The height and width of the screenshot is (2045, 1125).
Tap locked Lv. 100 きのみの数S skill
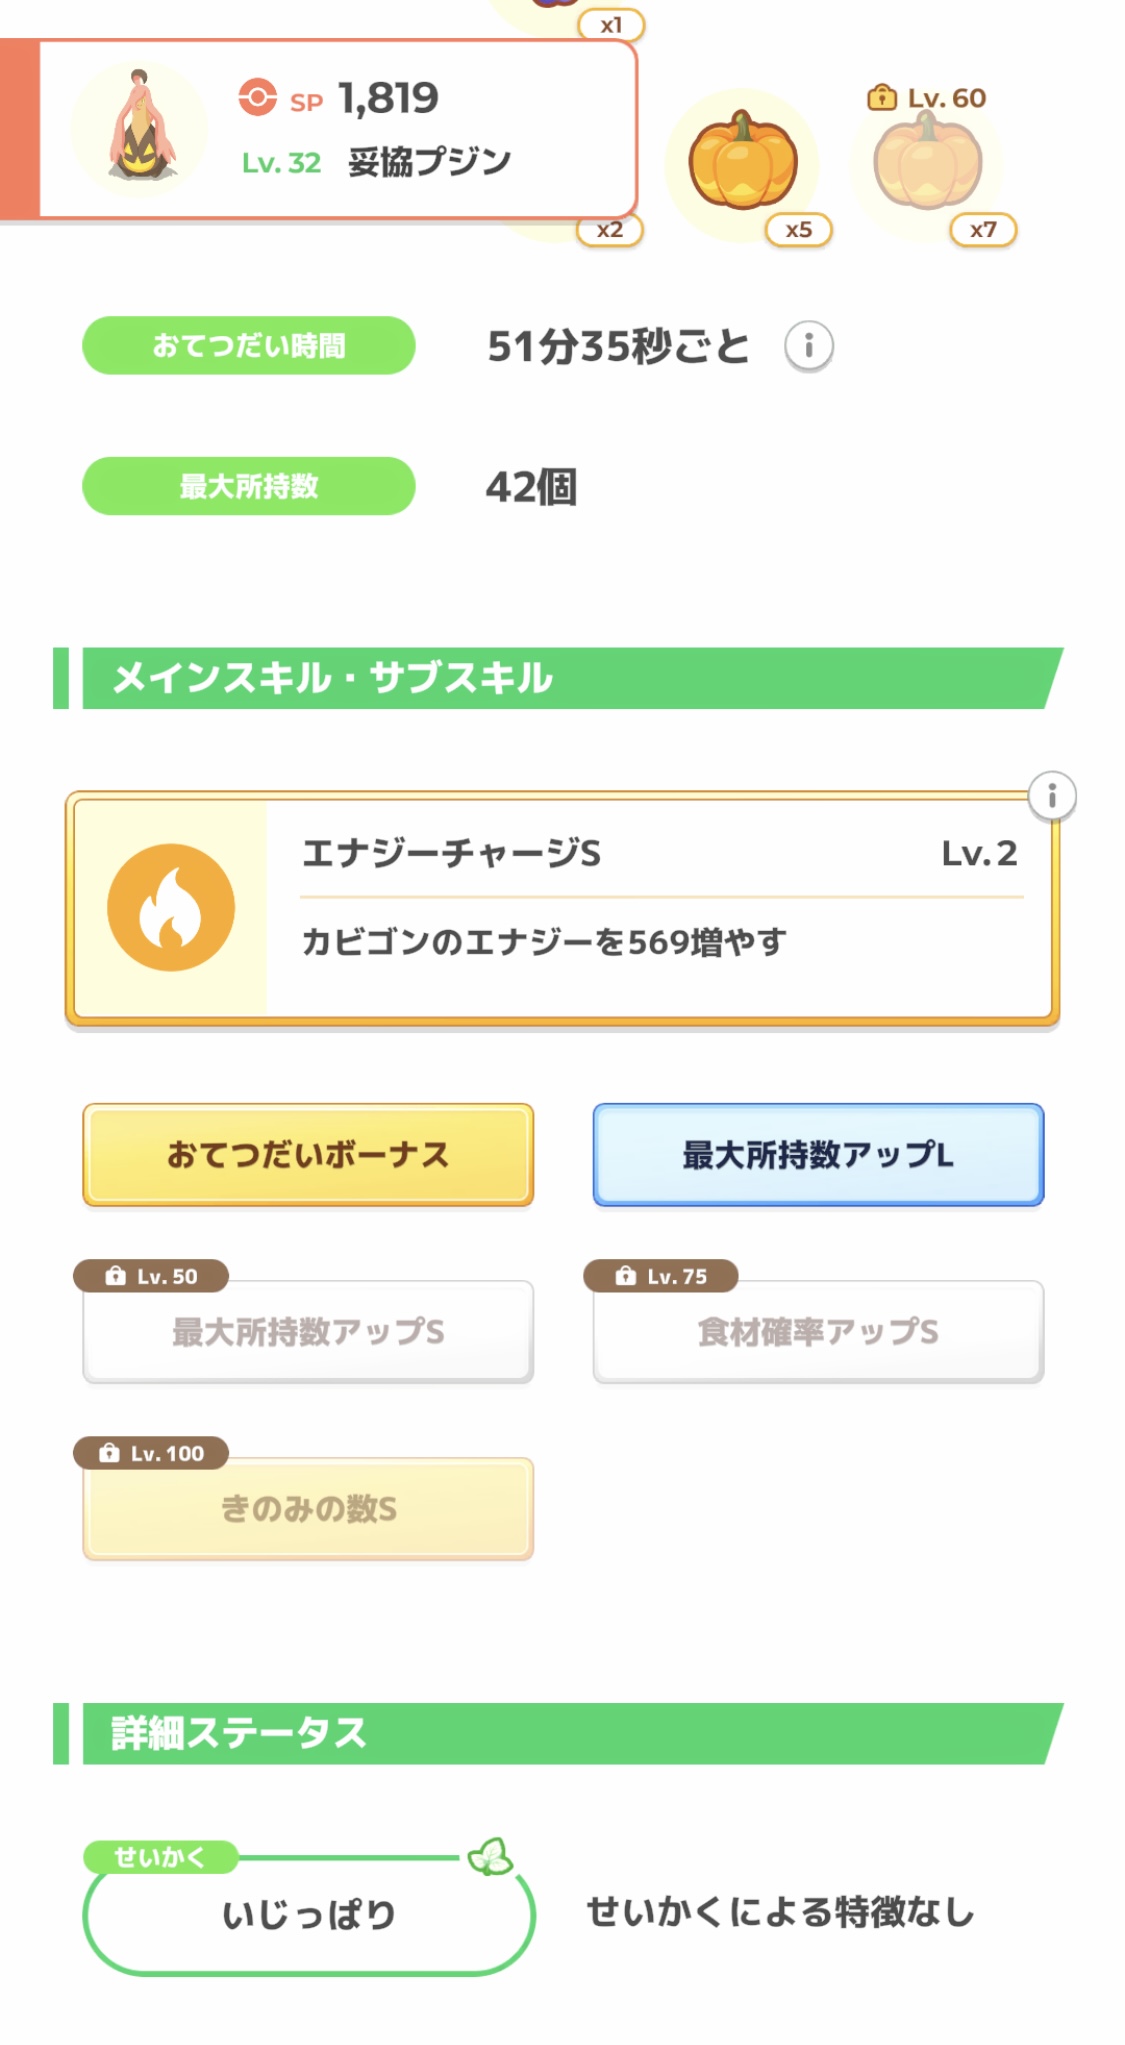[308, 1508]
